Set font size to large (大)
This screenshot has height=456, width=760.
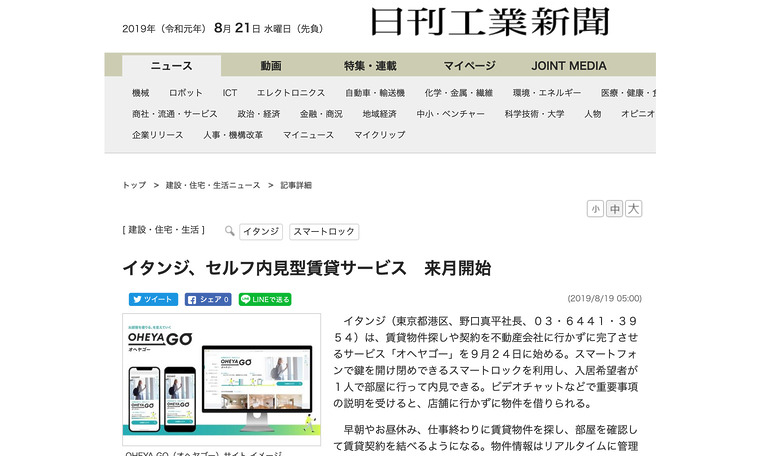pos(633,209)
